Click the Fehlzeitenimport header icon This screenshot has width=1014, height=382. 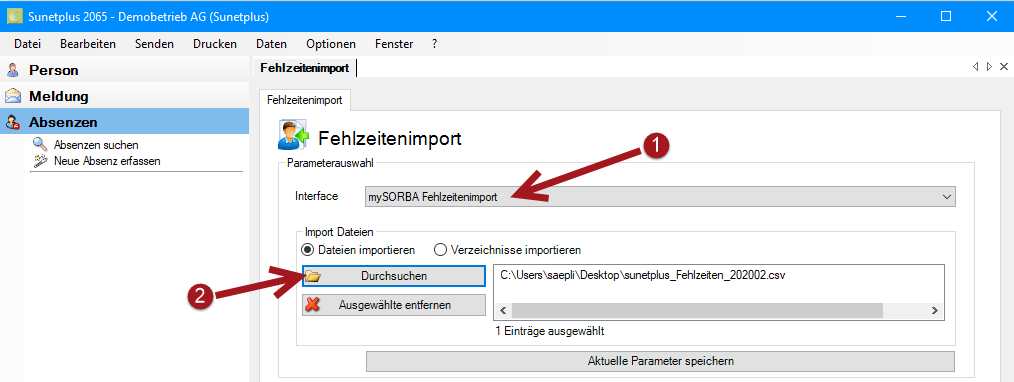coord(294,135)
